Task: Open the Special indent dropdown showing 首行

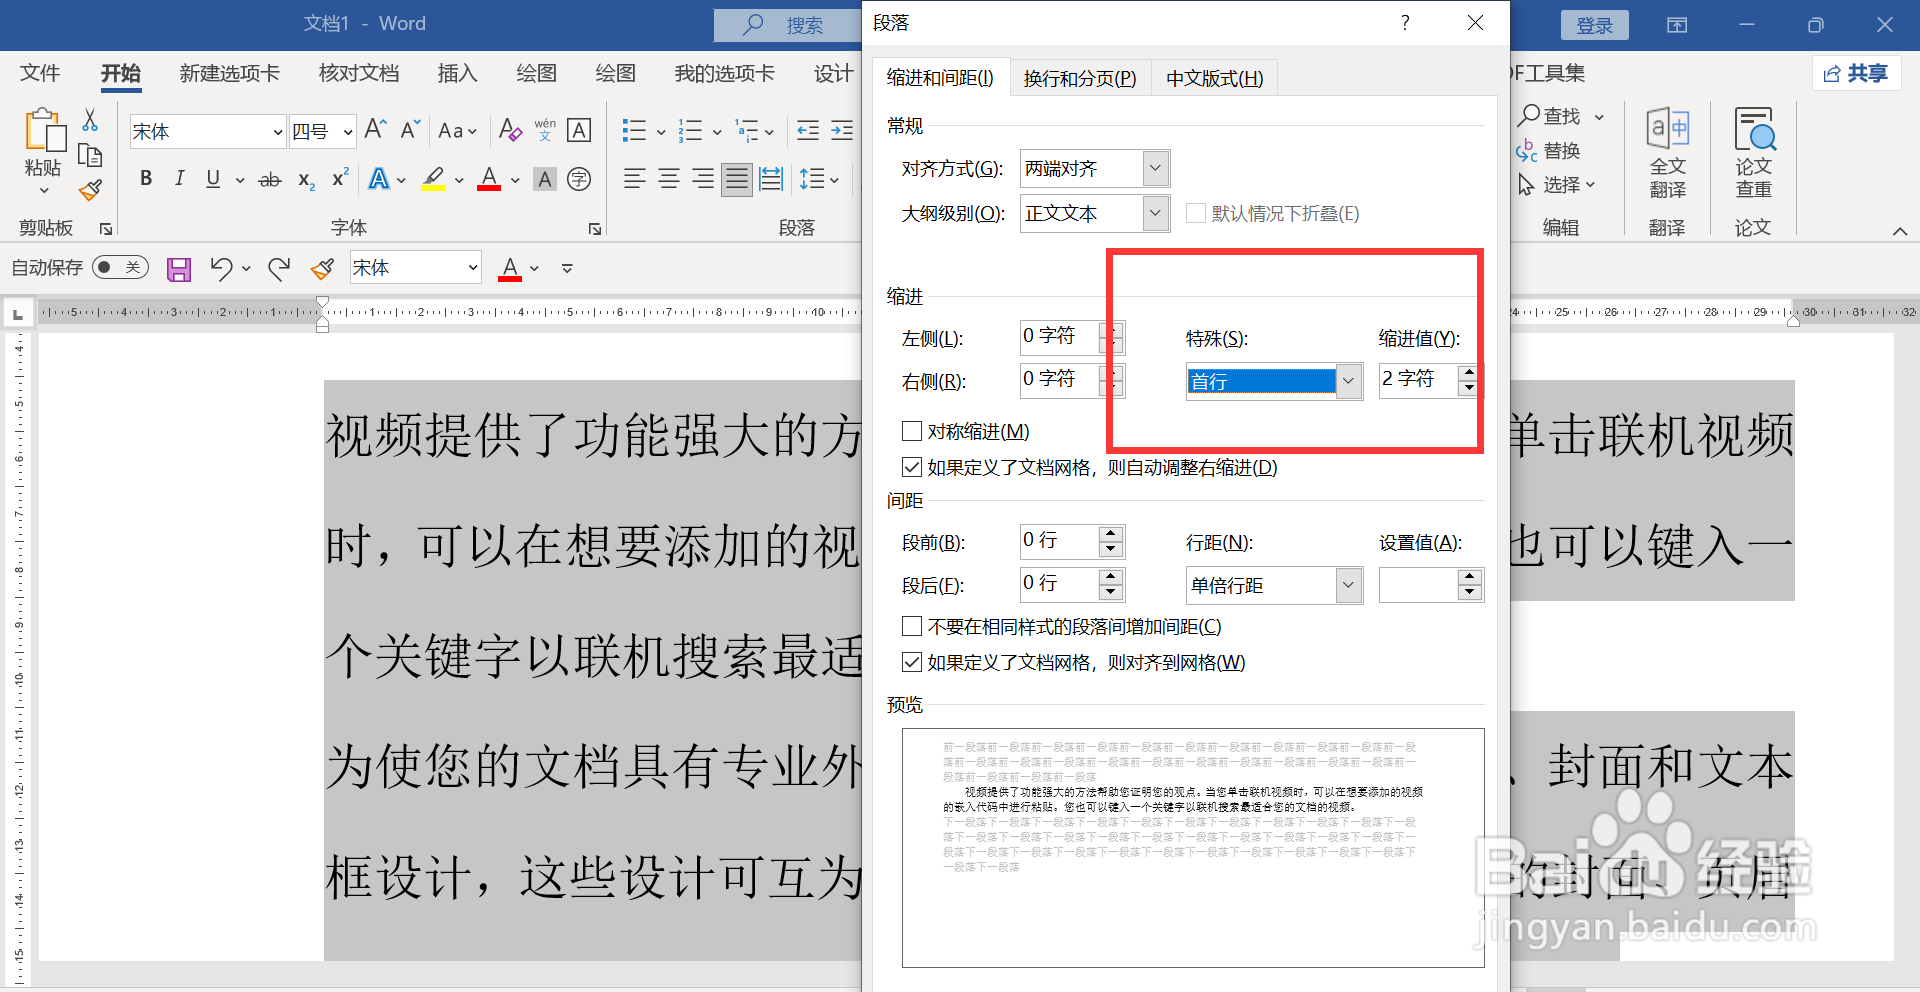Action: pyautogui.click(x=1275, y=381)
